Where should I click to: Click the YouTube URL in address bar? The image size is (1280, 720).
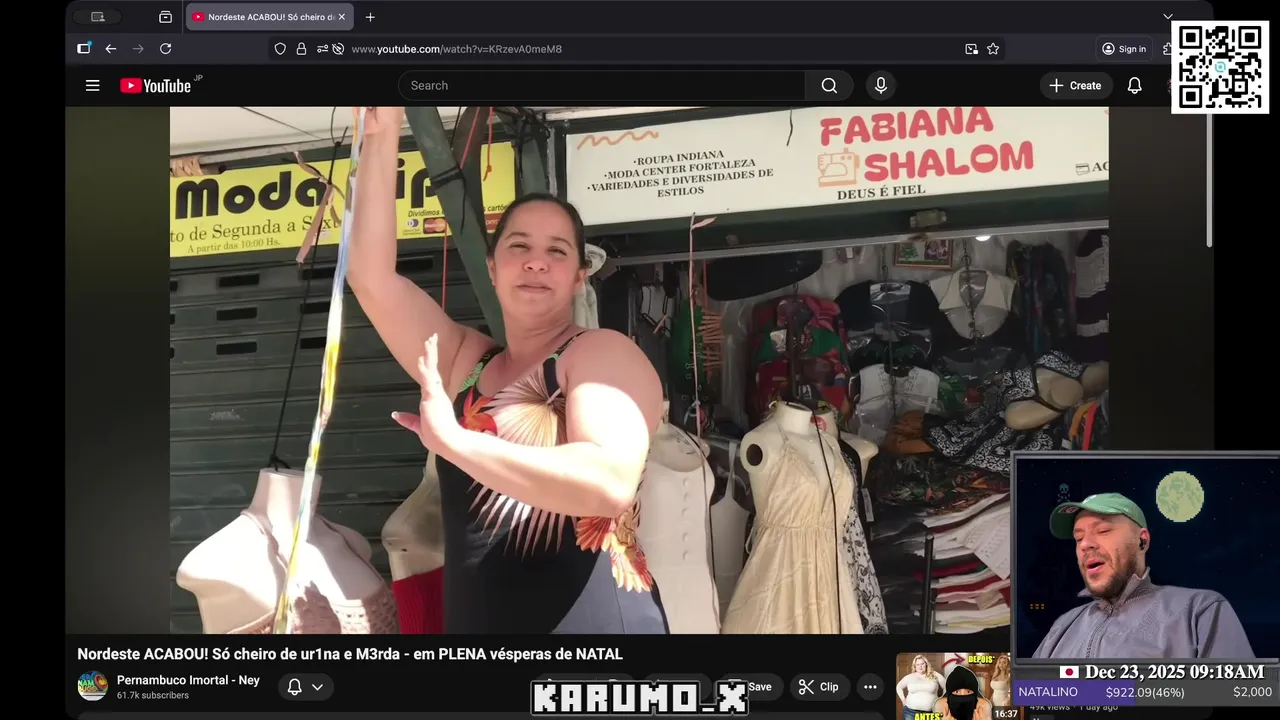click(x=456, y=49)
